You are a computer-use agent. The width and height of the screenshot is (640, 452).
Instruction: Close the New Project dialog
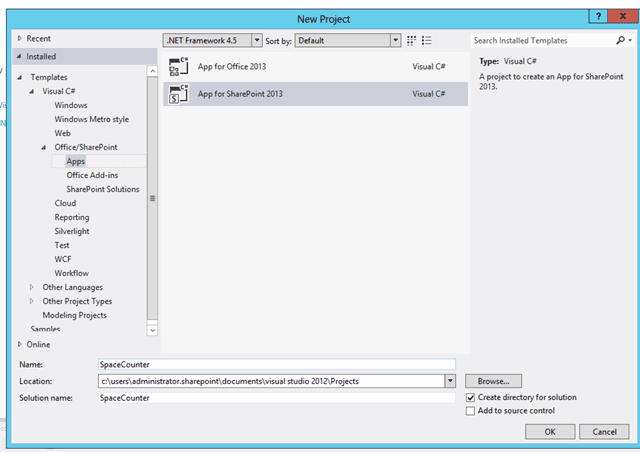coord(623,16)
